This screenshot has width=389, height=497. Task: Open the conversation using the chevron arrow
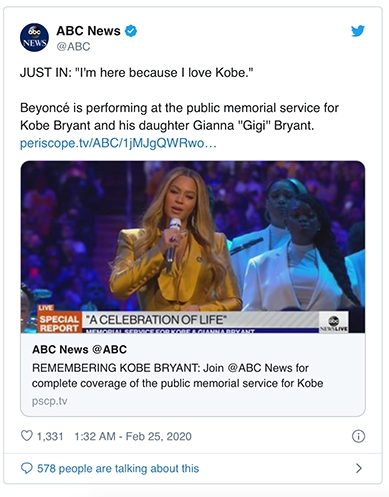(x=359, y=468)
